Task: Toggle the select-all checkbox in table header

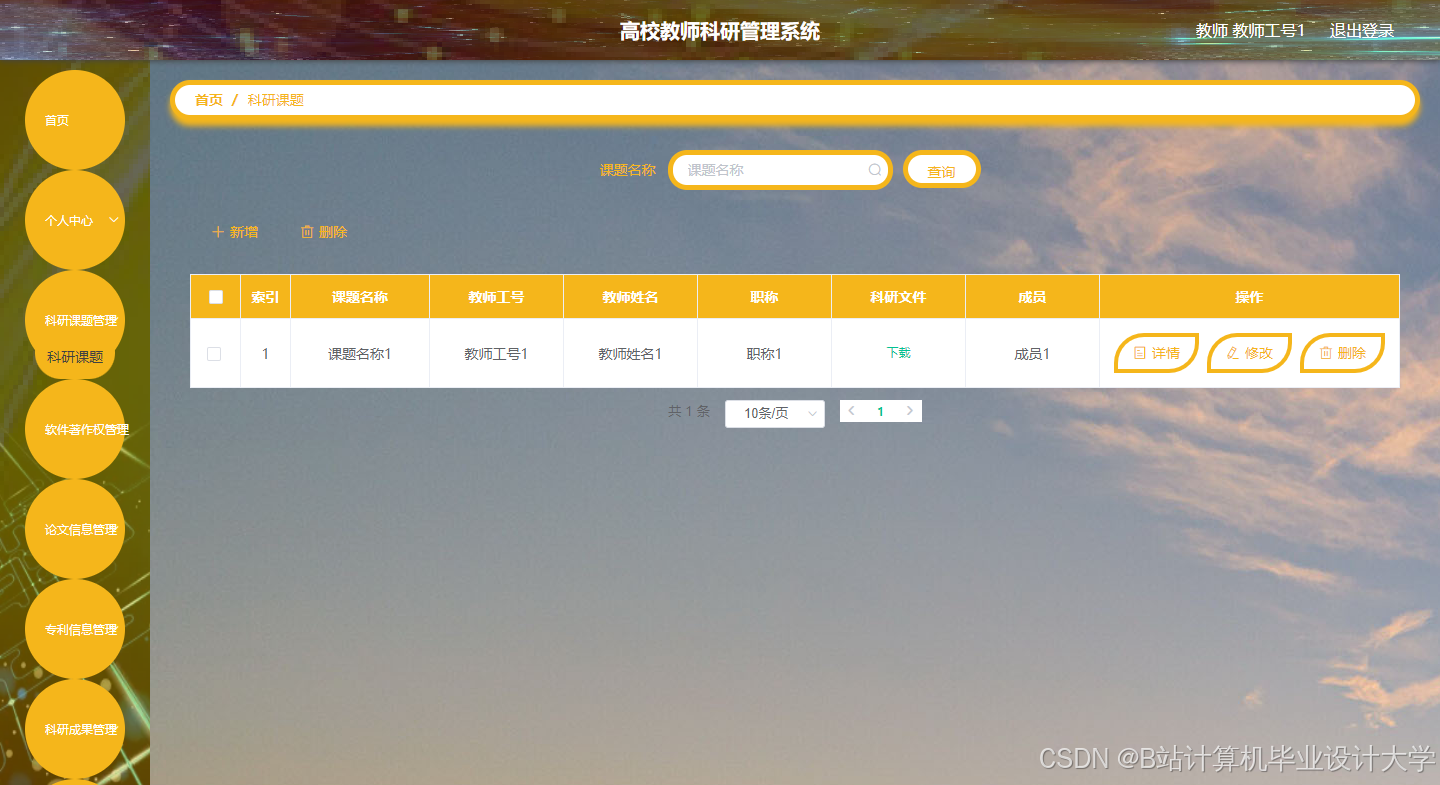Action: point(216,297)
